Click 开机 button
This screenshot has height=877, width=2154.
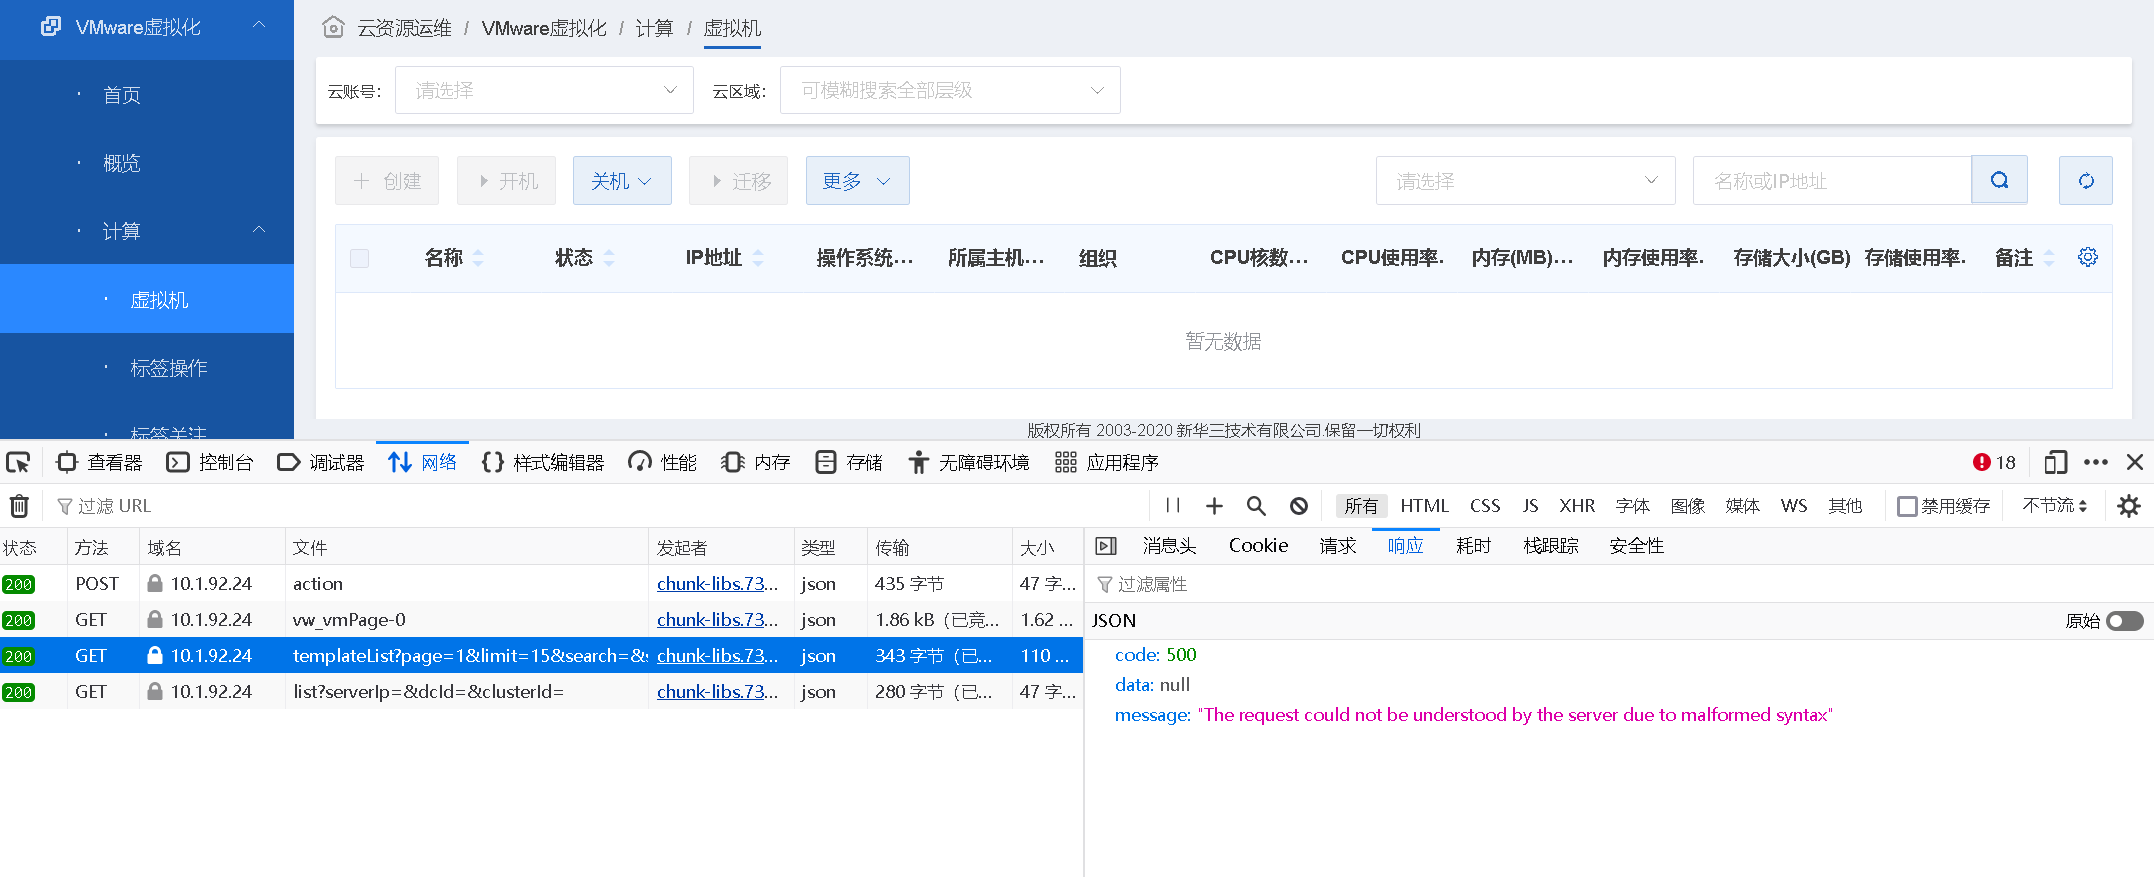pyautogui.click(x=507, y=181)
